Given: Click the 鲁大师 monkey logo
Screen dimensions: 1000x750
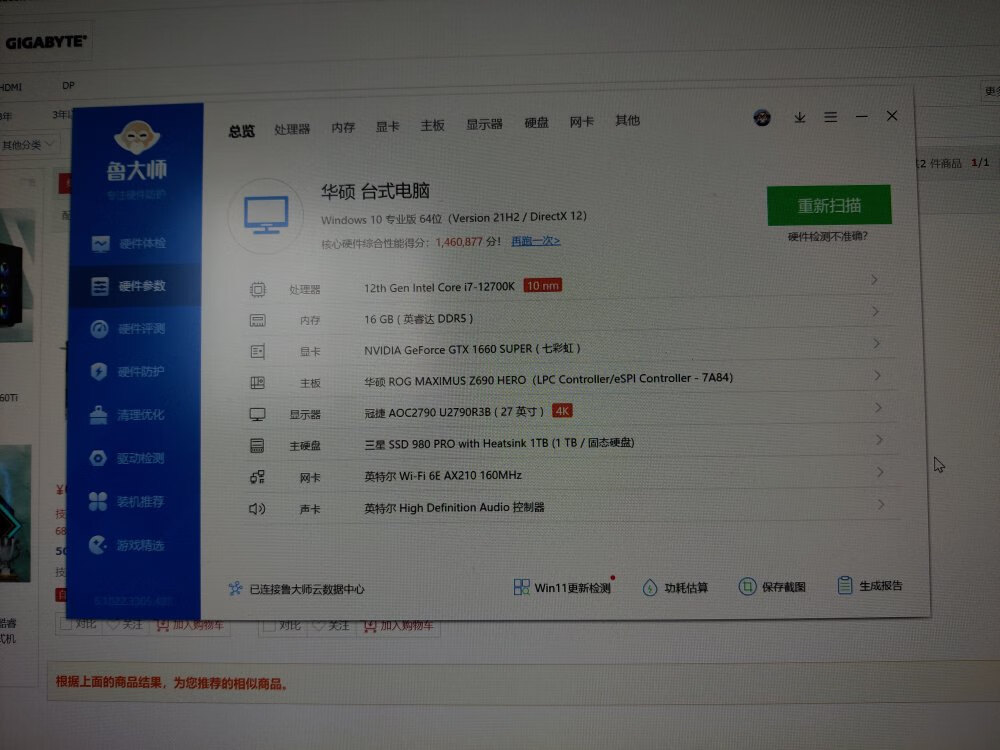Looking at the screenshot, I should 136,138.
